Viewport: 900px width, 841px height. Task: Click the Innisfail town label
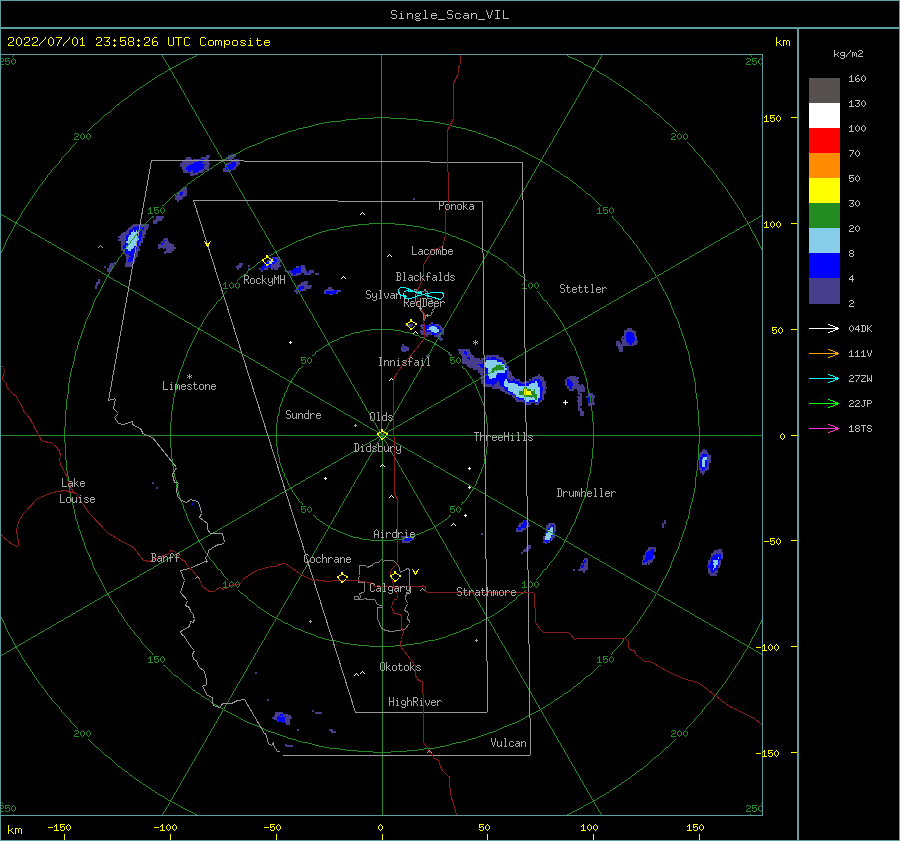point(404,362)
